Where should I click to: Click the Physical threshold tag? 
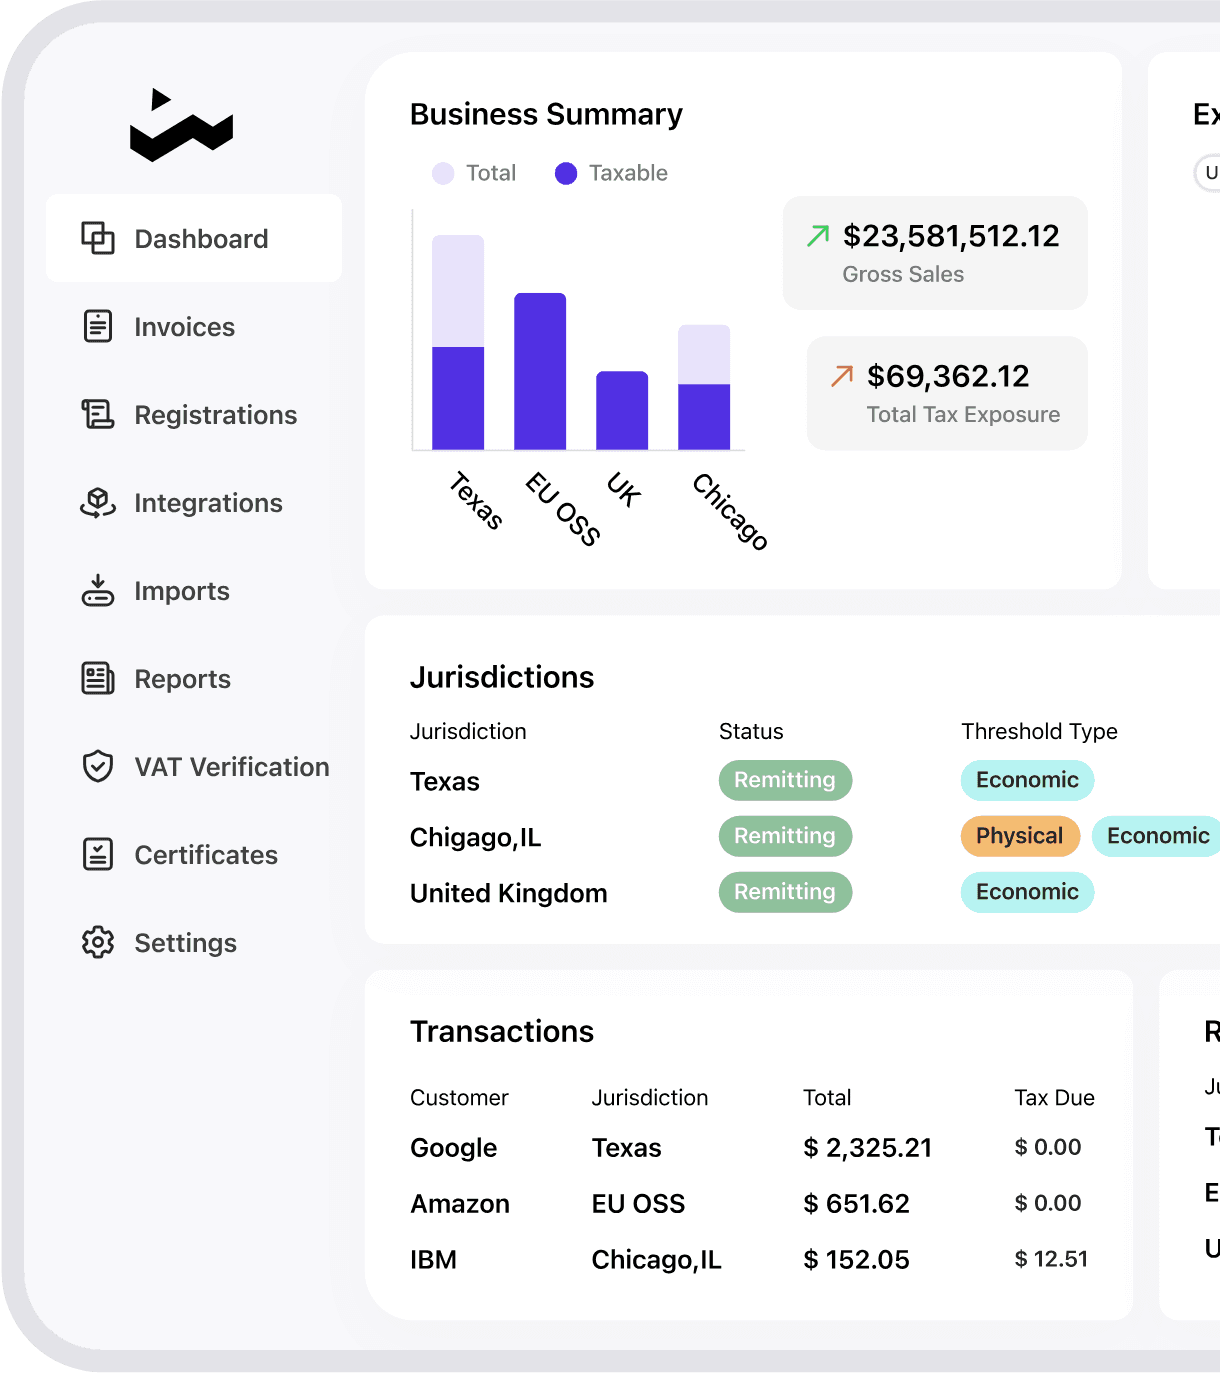(x=1020, y=836)
